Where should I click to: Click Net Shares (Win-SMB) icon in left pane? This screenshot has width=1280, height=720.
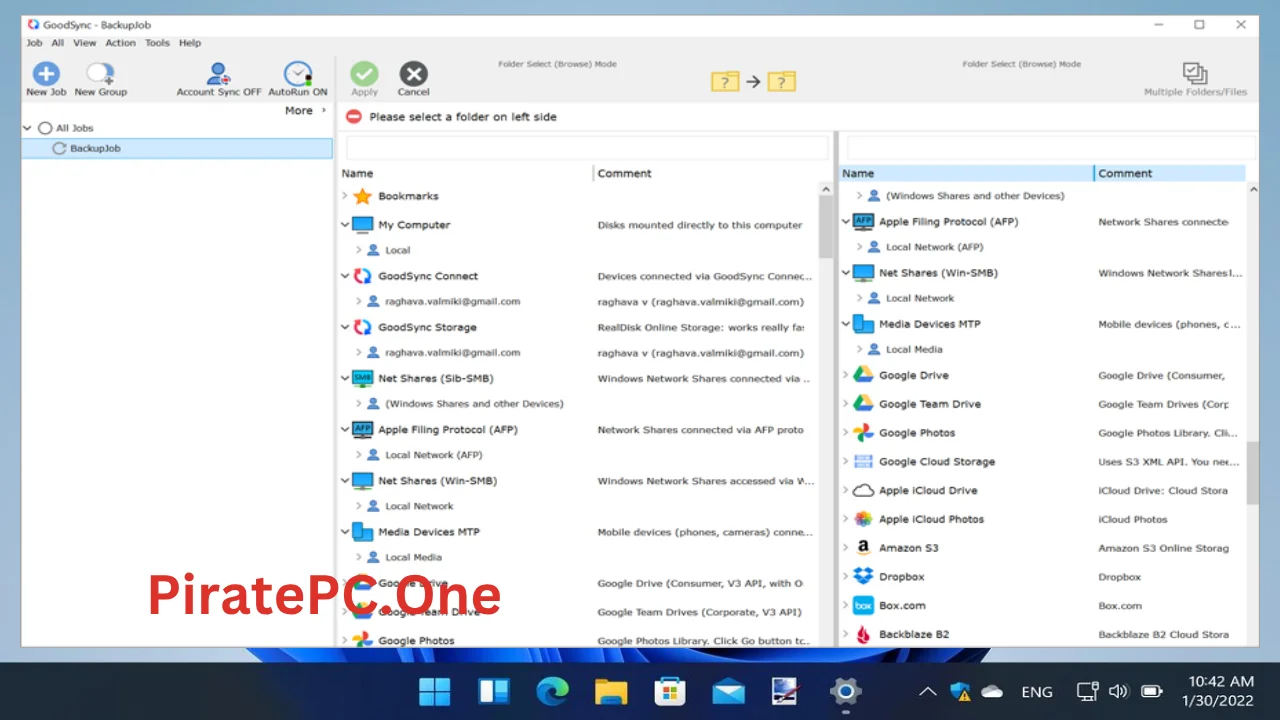(362, 481)
